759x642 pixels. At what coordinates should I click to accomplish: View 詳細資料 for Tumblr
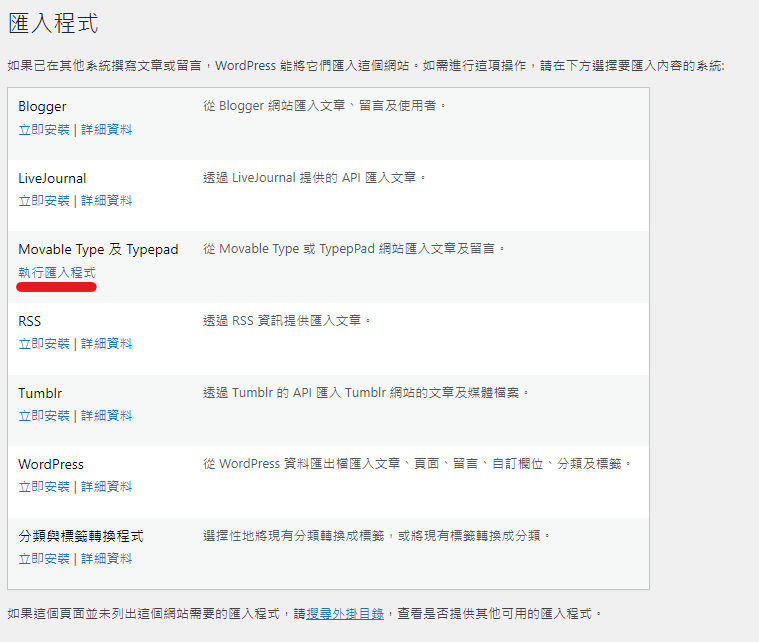click(106, 416)
